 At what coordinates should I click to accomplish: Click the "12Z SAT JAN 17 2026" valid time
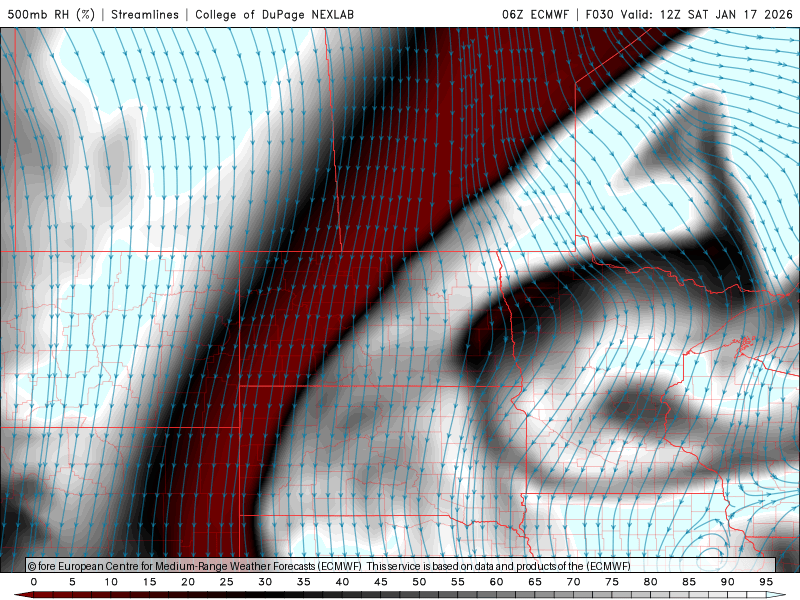tap(726, 14)
